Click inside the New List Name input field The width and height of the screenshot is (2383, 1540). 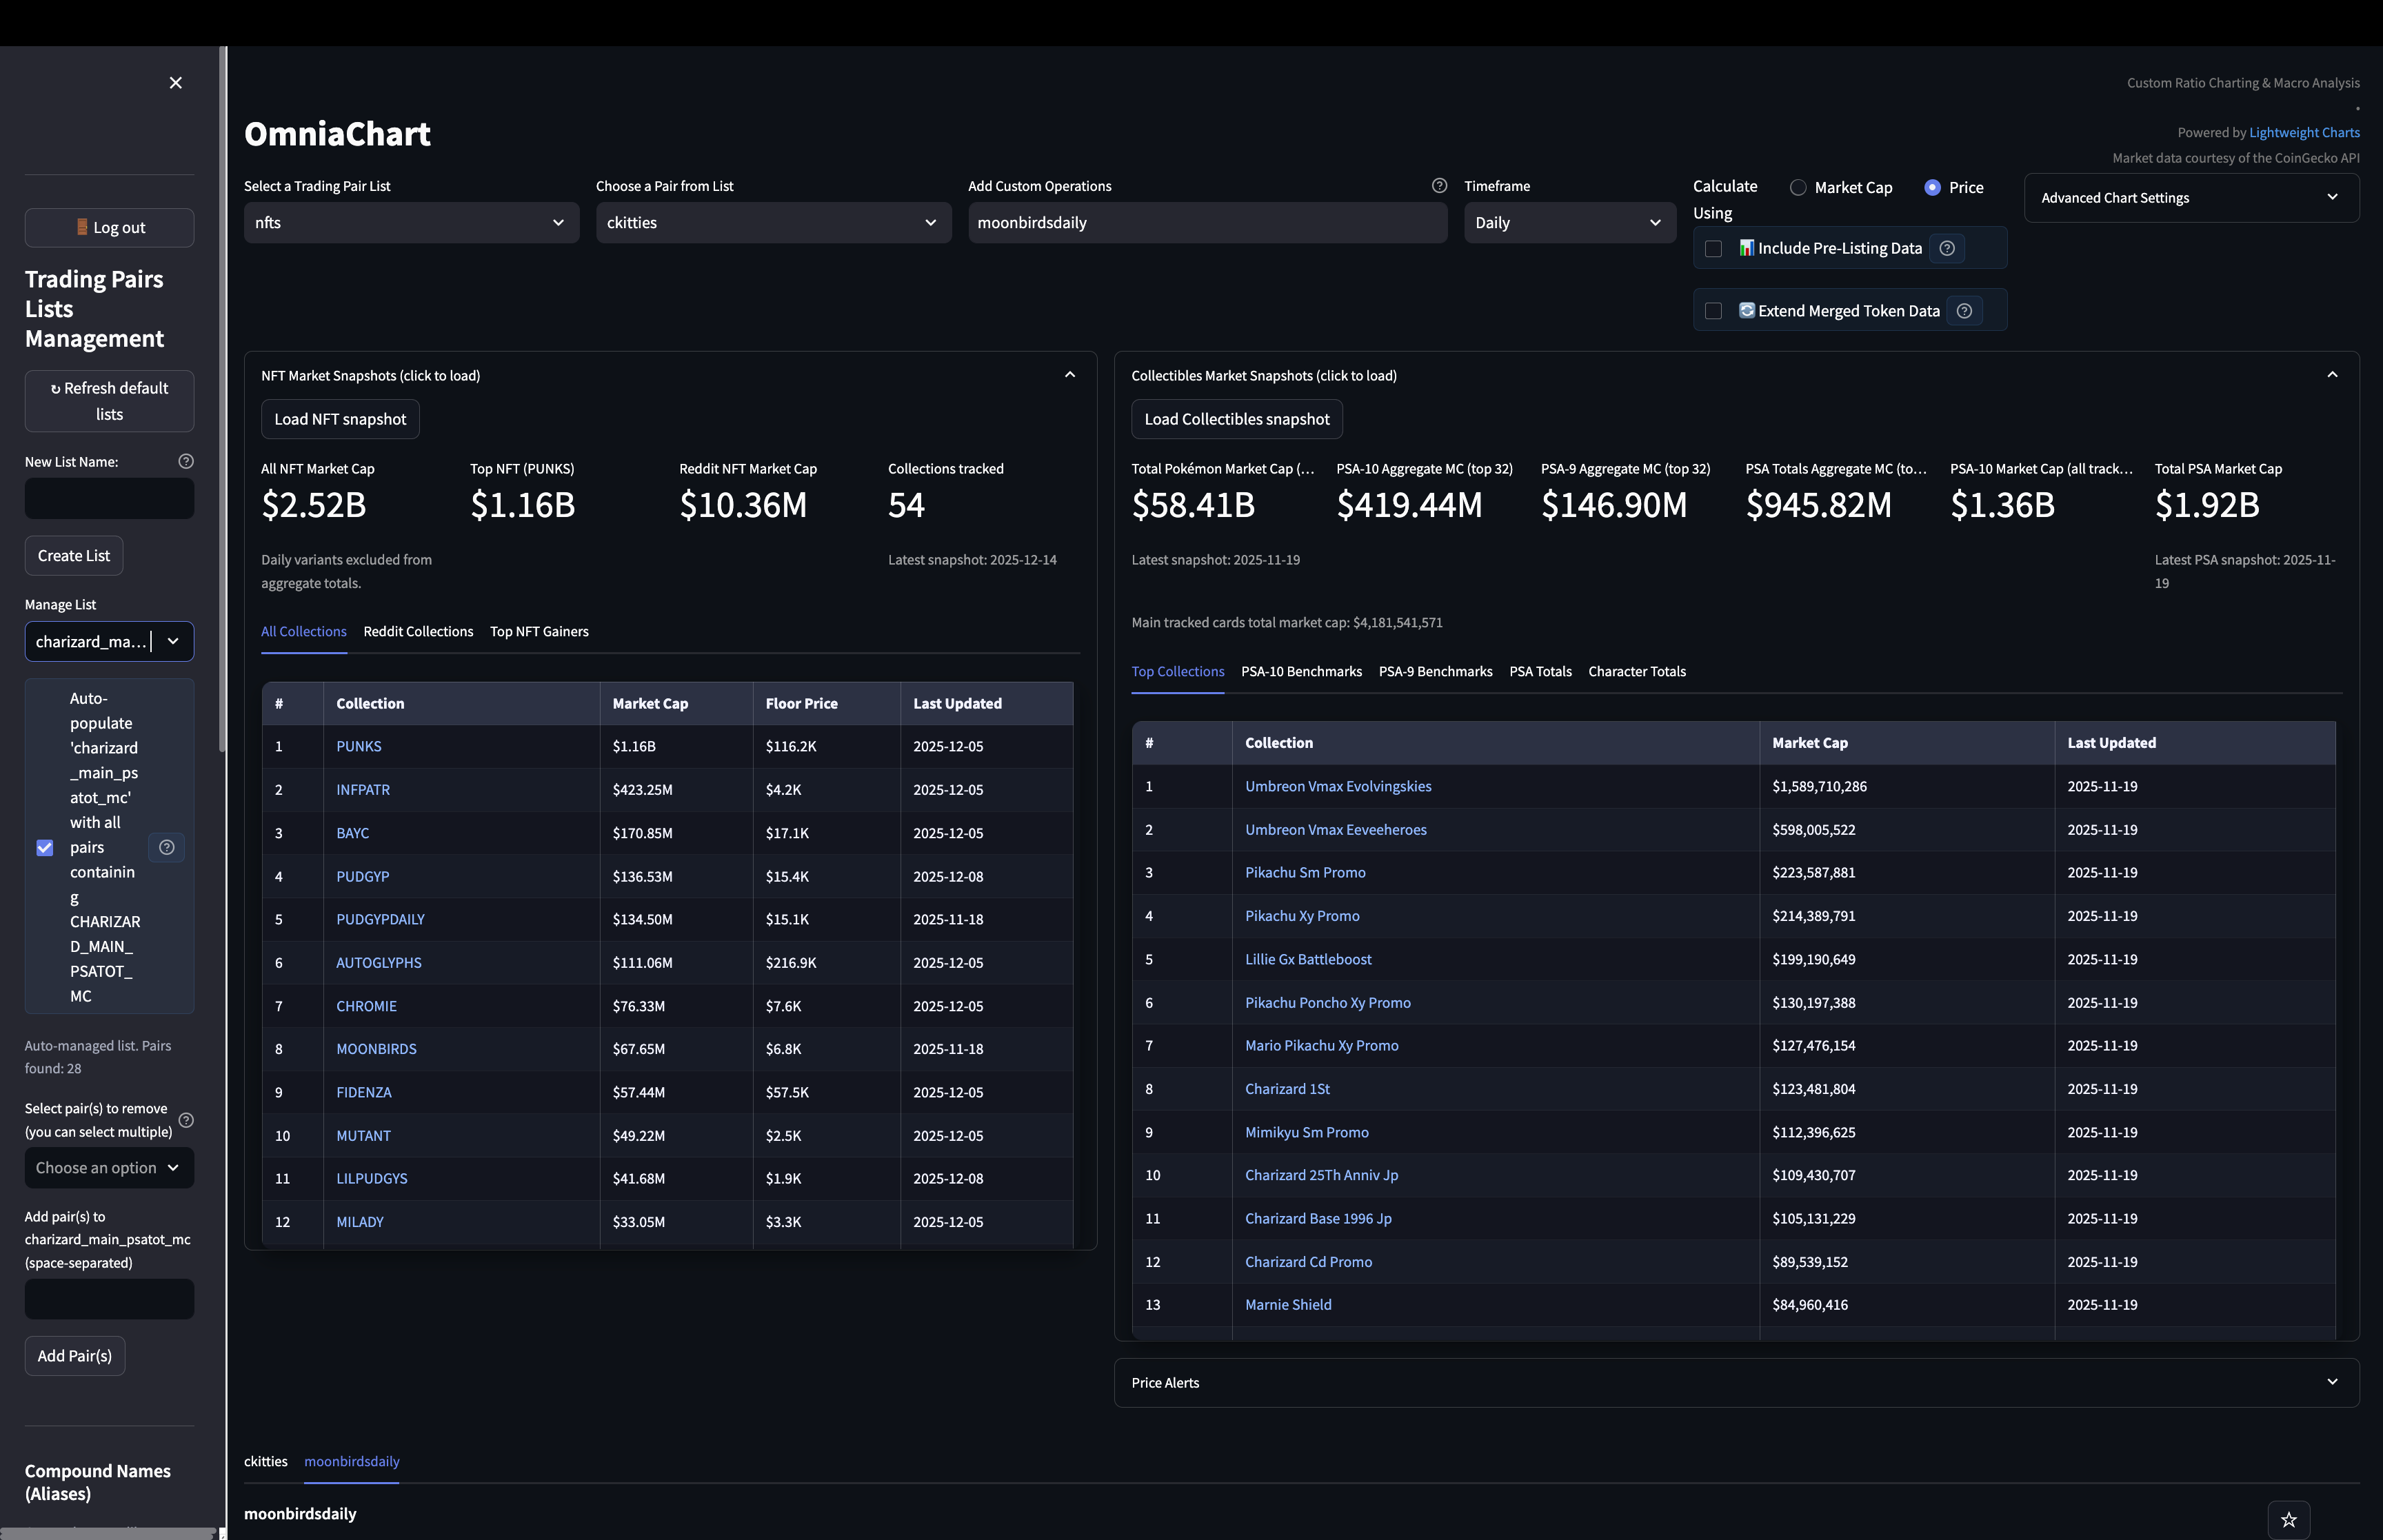(x=109, y=498)
